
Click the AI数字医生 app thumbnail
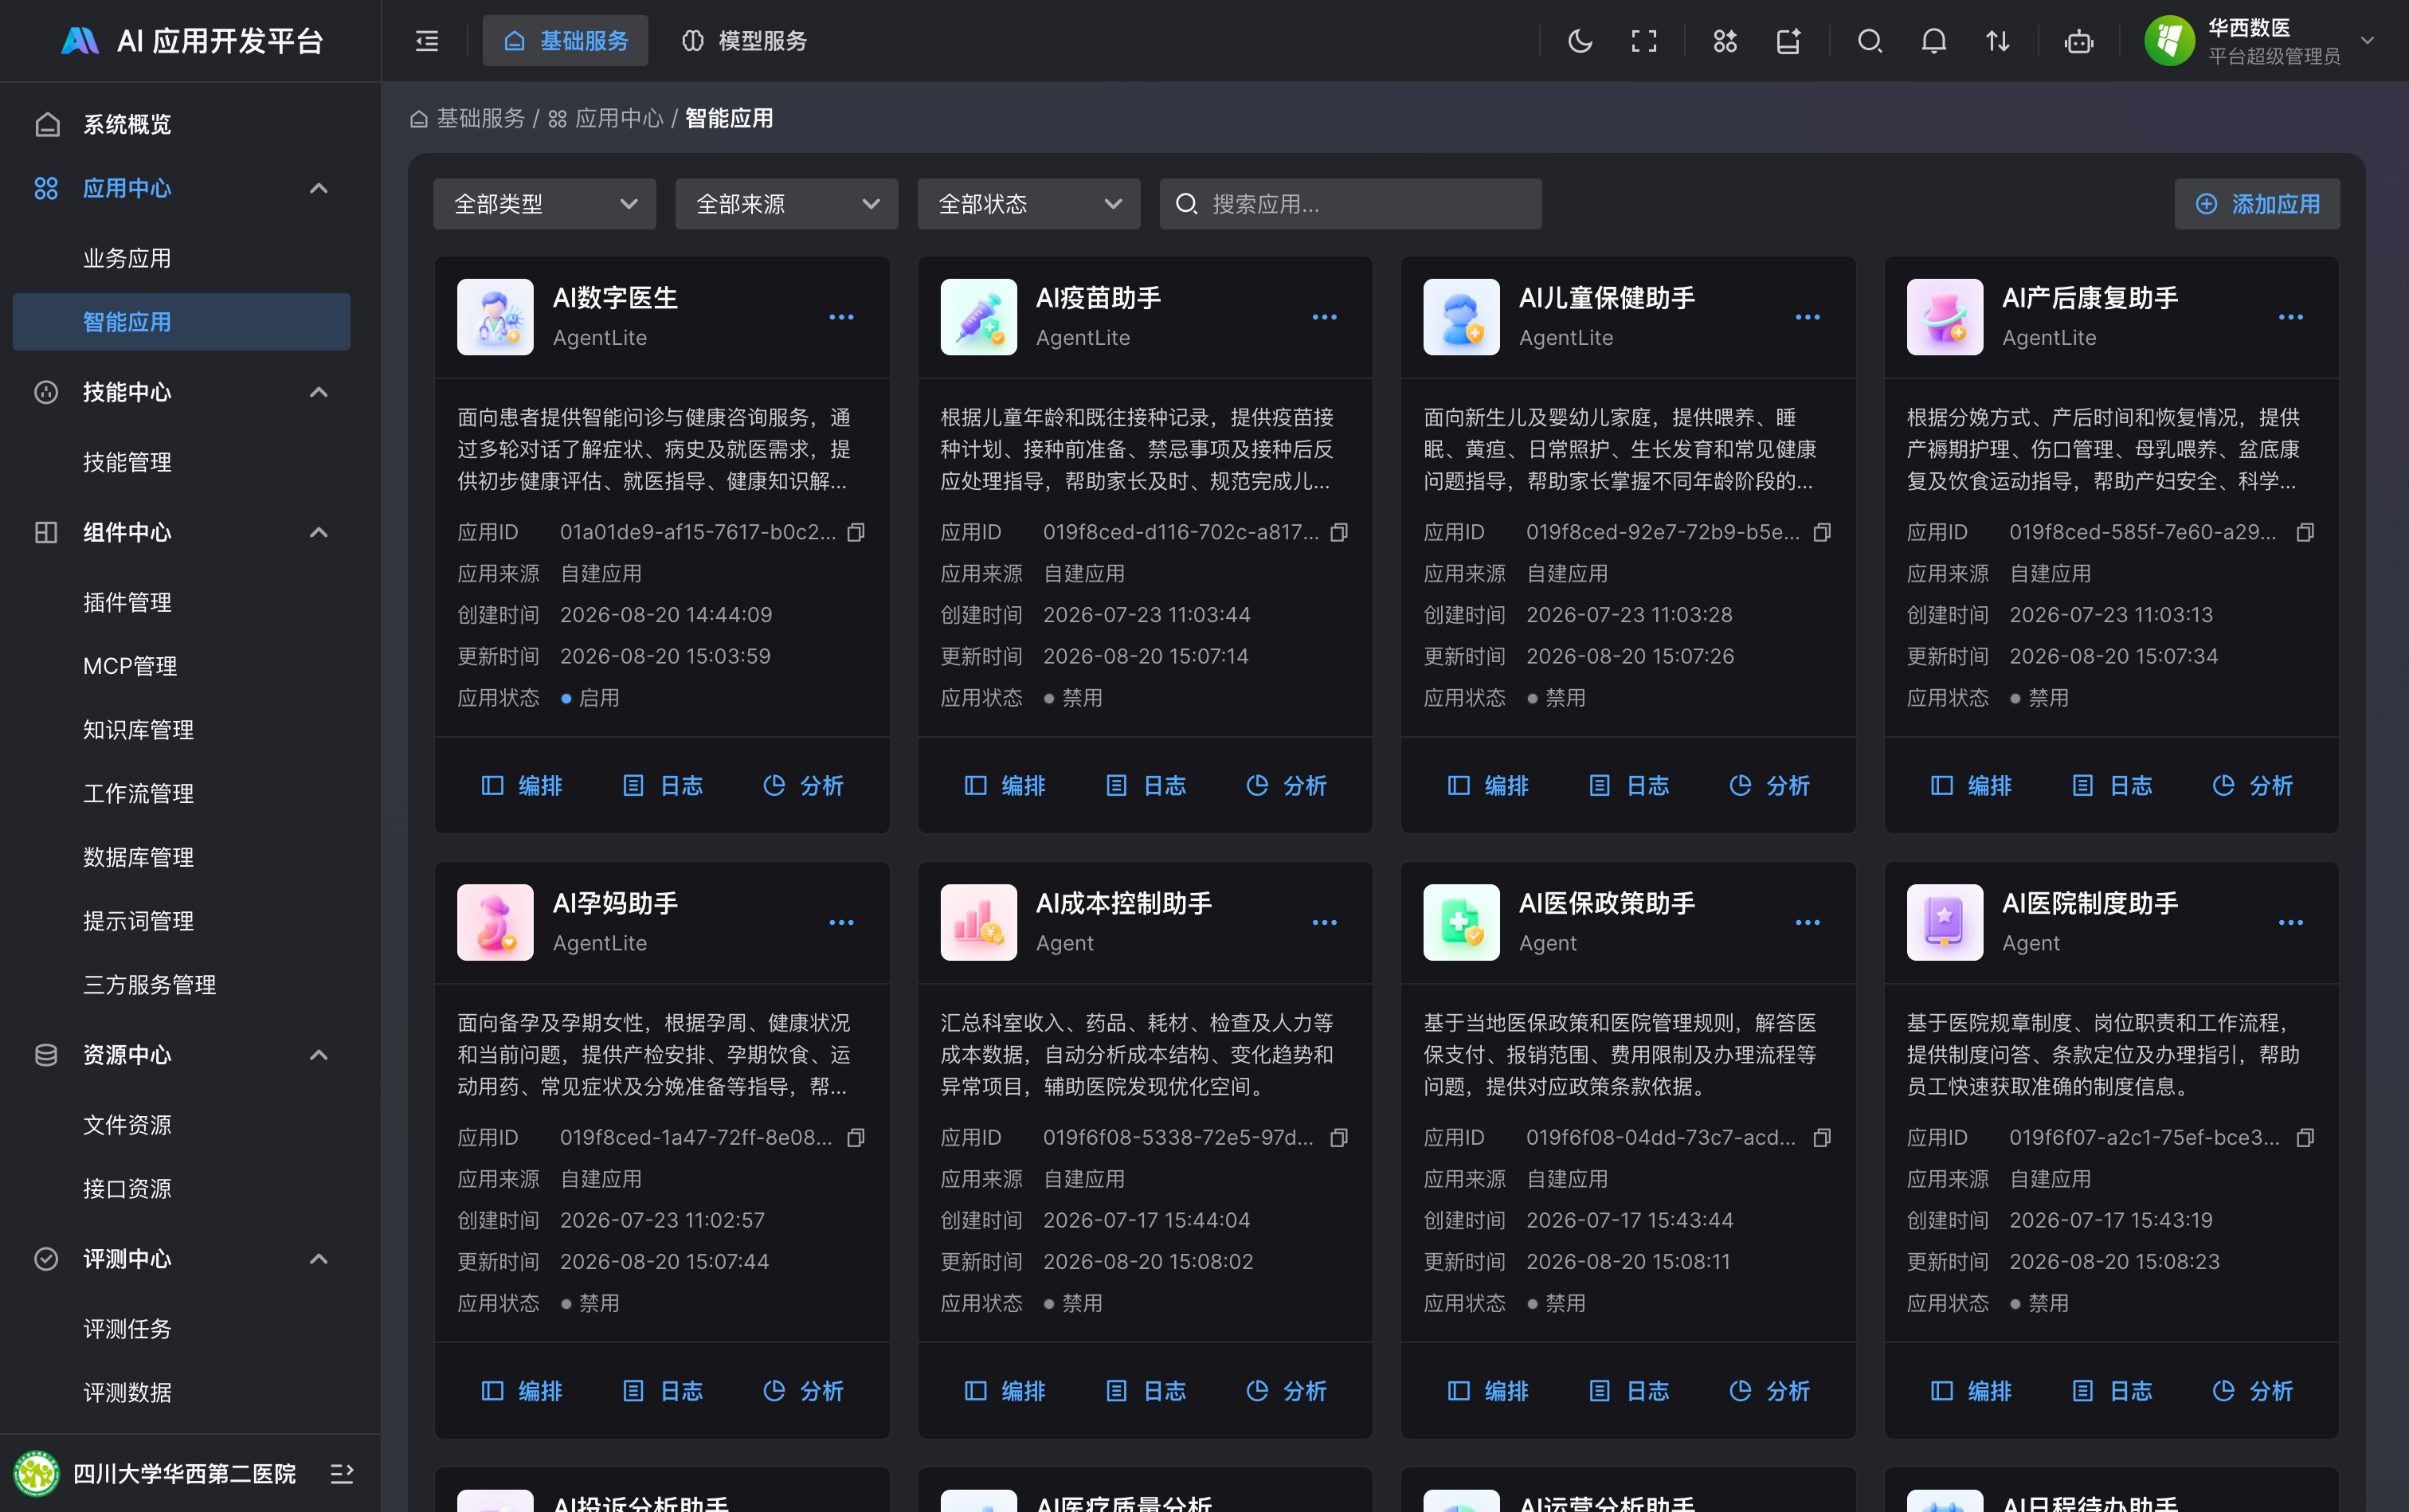tap(495, 317)
